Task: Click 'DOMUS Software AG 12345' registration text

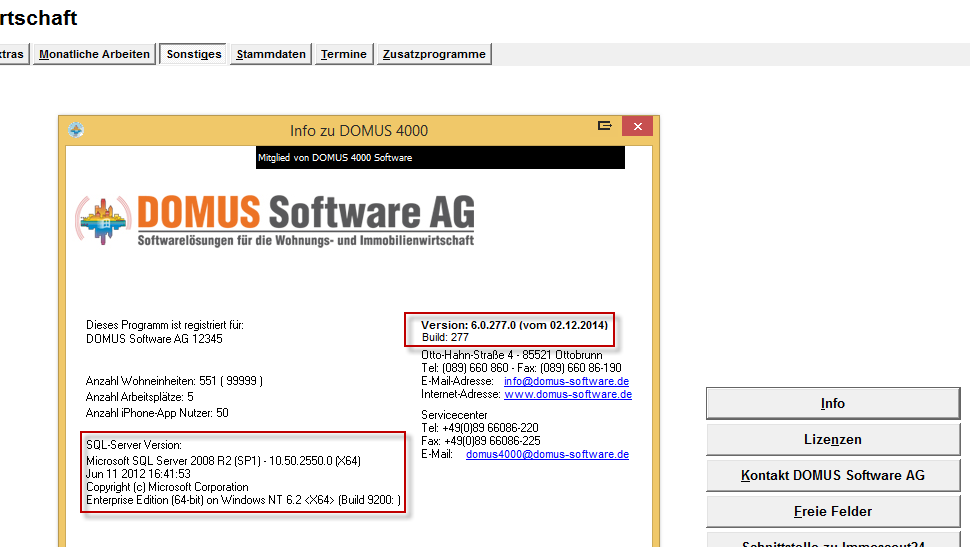Action: click(x=154, y=339)
